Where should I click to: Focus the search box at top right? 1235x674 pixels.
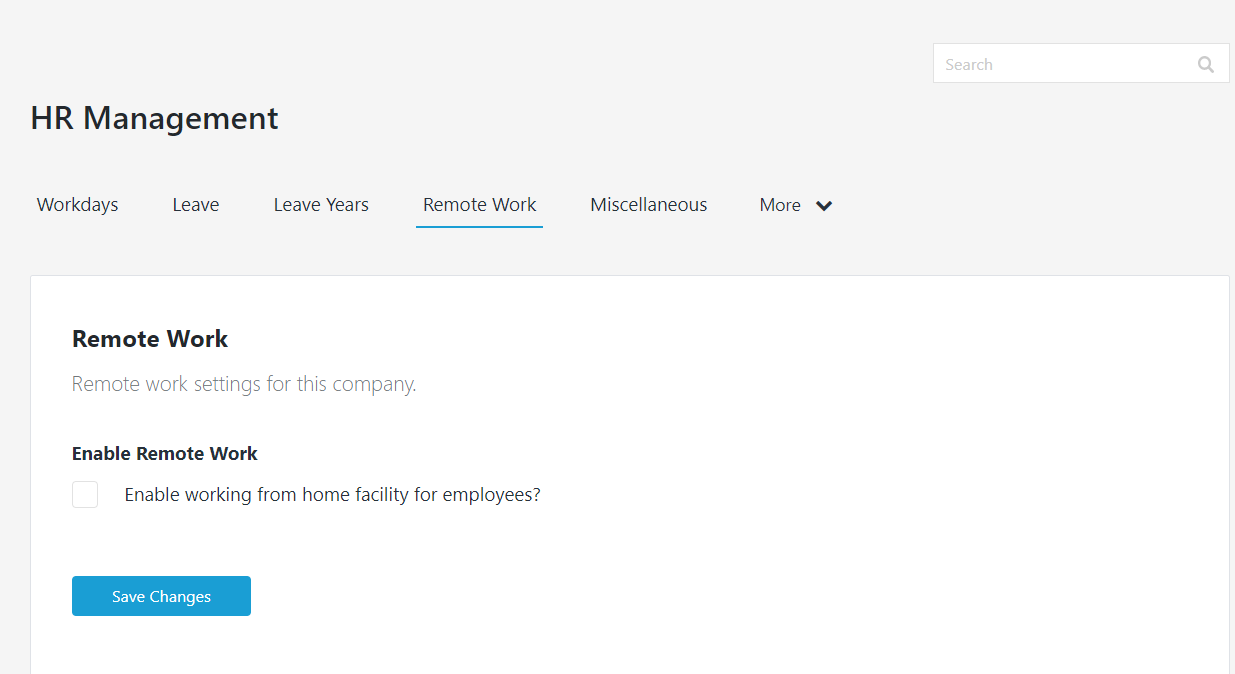(1060, 63)
